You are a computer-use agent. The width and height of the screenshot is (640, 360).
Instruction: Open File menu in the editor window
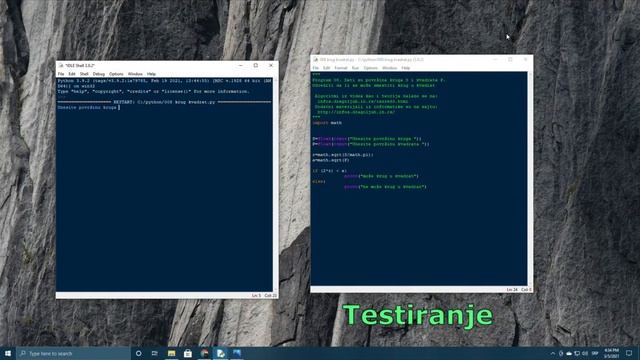point(316,68)
